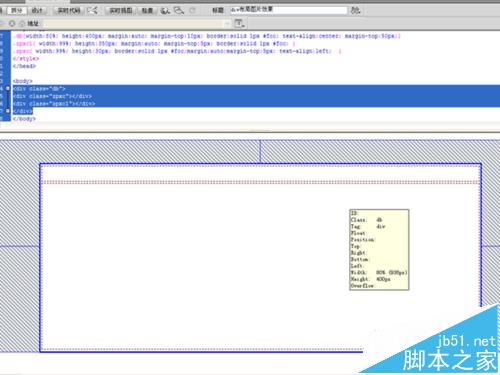Collapse code at the closing div marker
The image size is (500, 375).
(8, 111)
